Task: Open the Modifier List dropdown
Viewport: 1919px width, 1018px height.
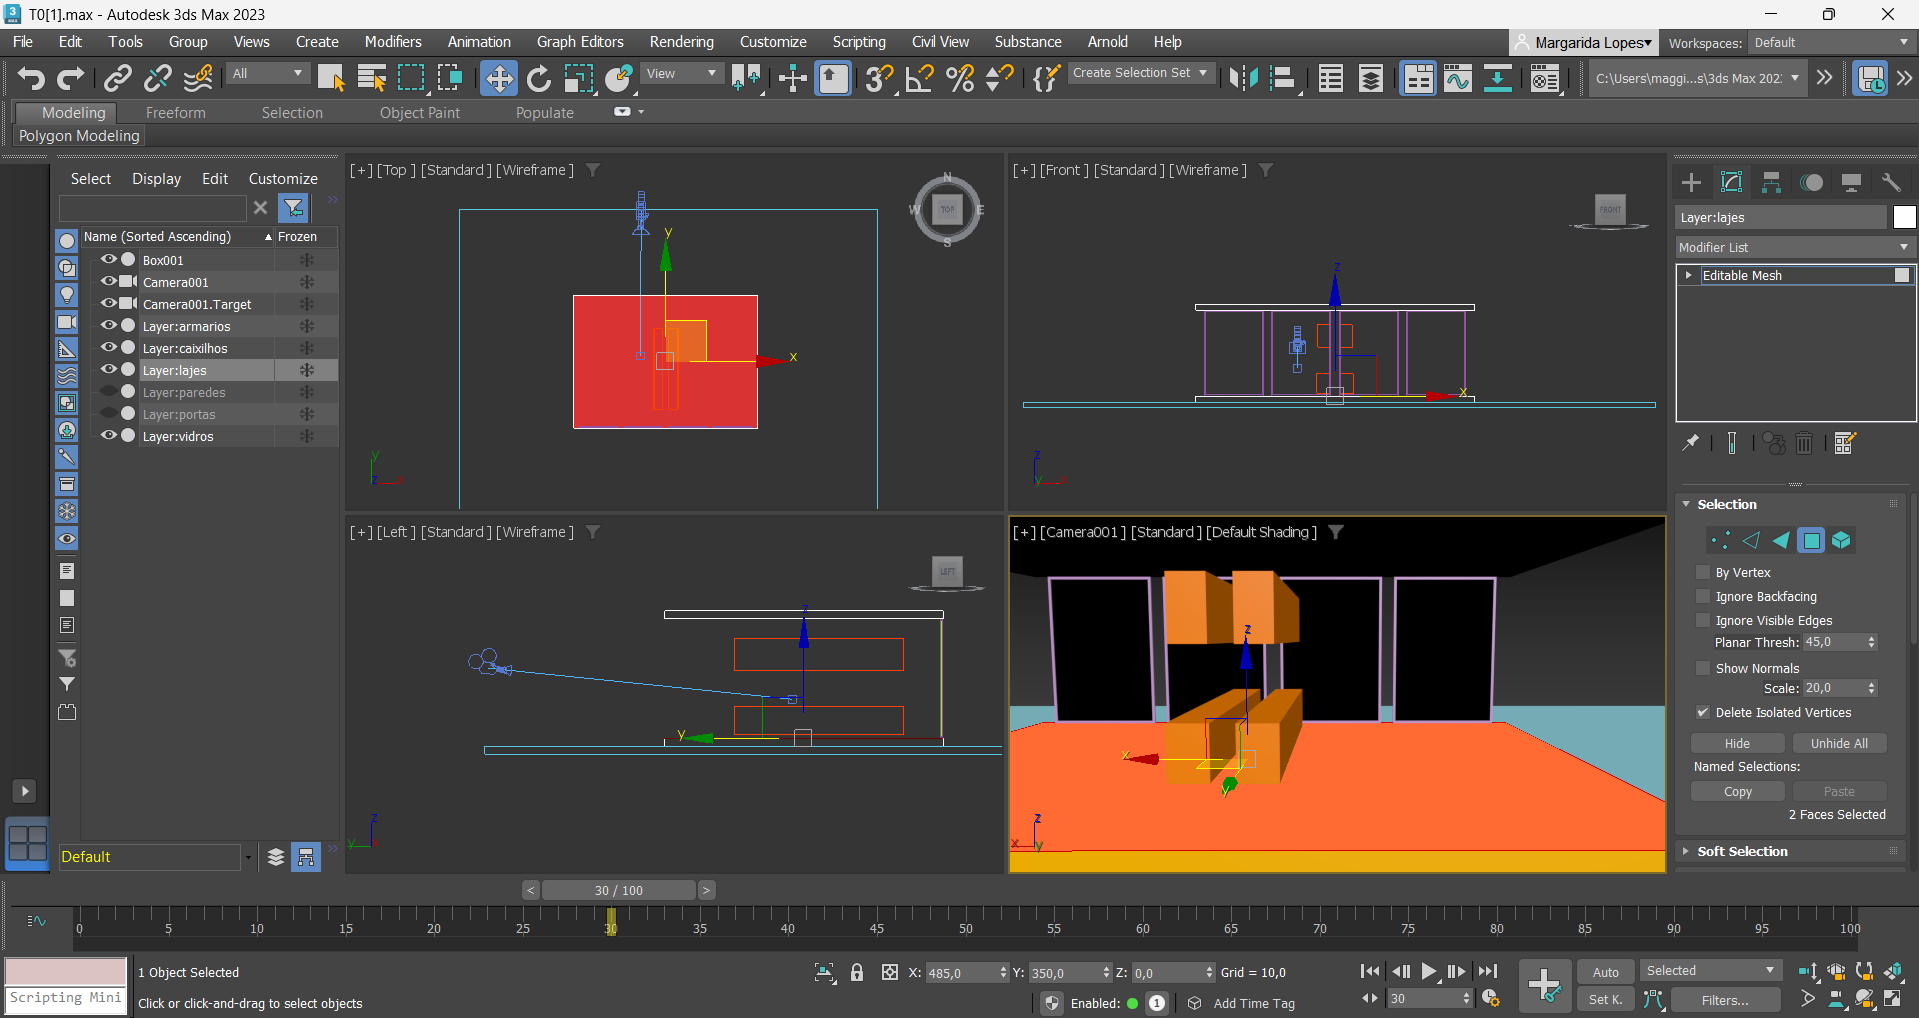Action: click(1793, 247)
